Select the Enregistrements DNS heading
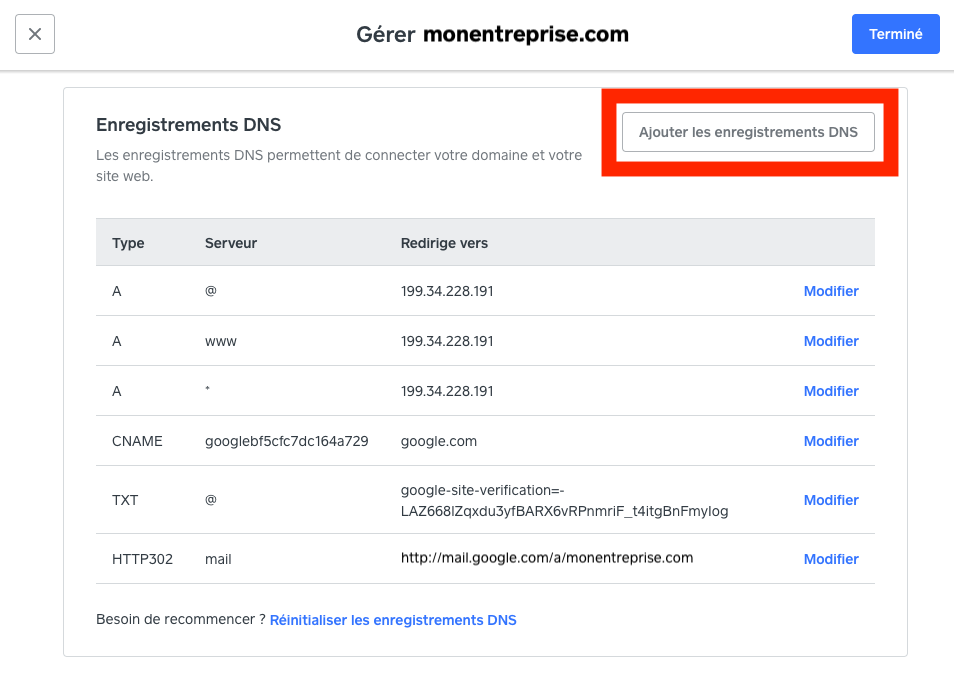The width and height of the screenshot is (954, 673). 189,124
